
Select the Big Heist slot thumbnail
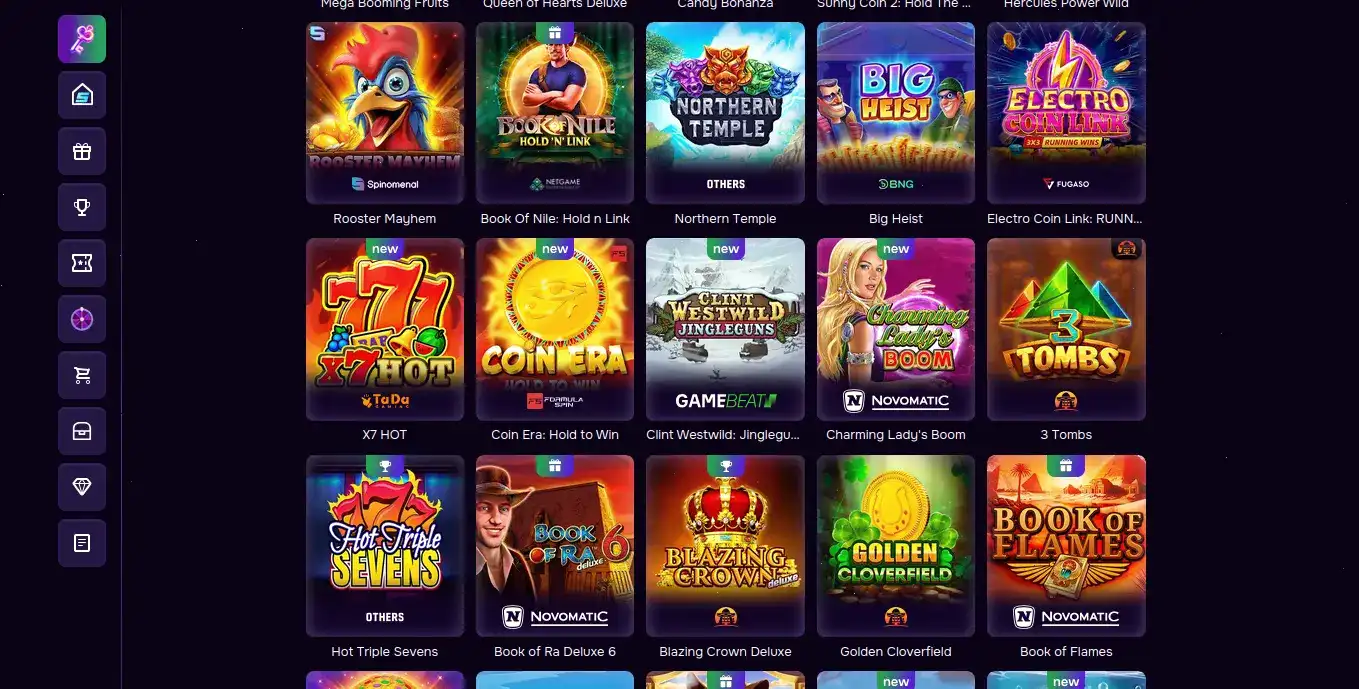[896, 113]
